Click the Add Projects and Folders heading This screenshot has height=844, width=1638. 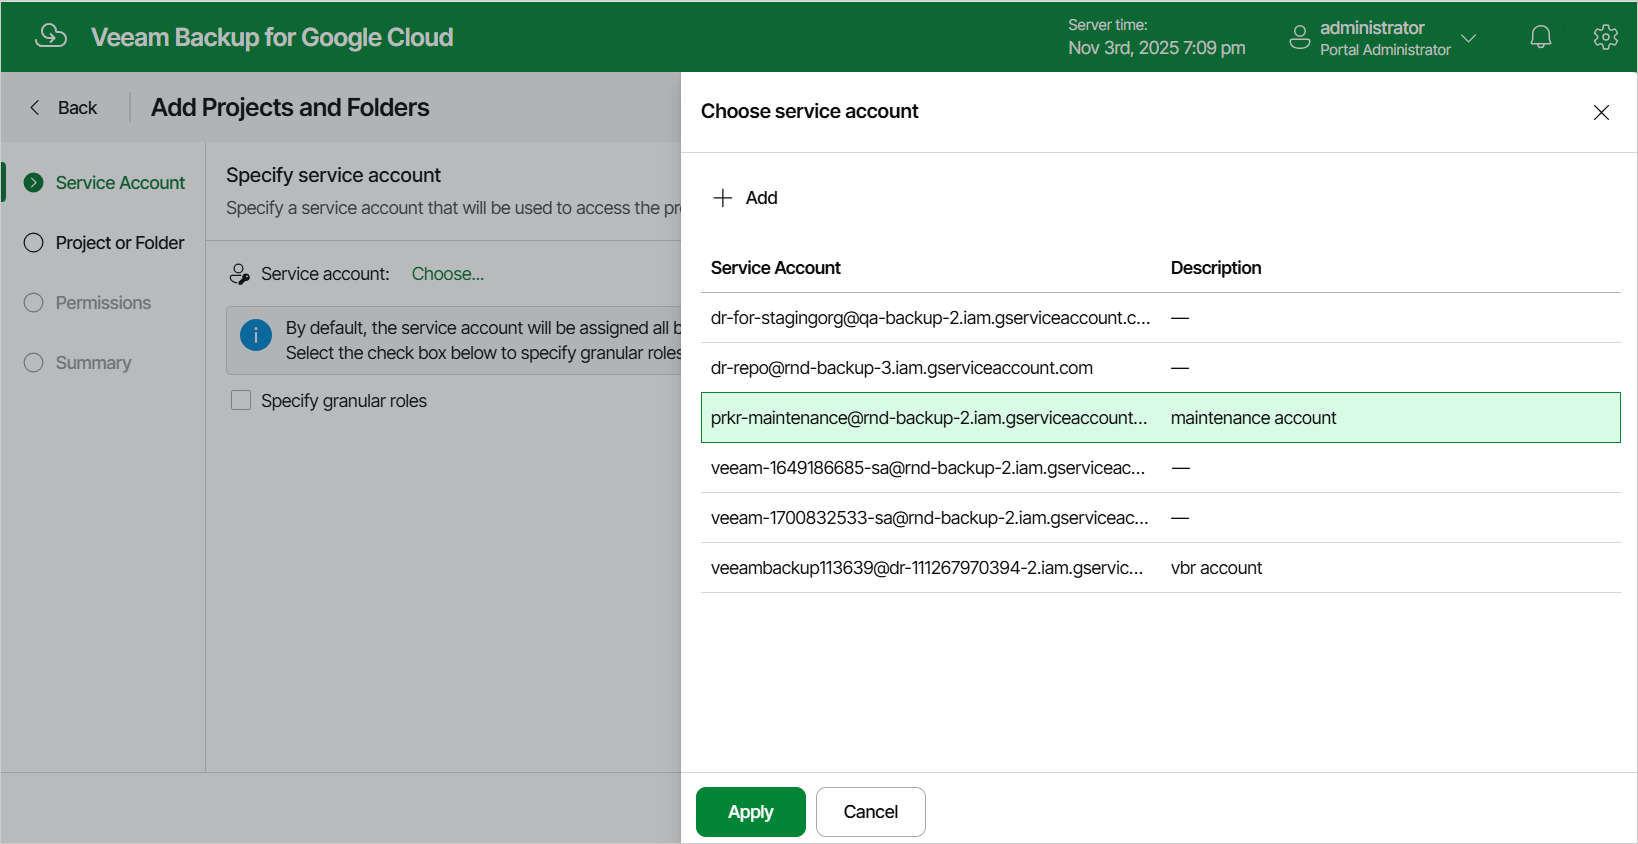point(290,107)
